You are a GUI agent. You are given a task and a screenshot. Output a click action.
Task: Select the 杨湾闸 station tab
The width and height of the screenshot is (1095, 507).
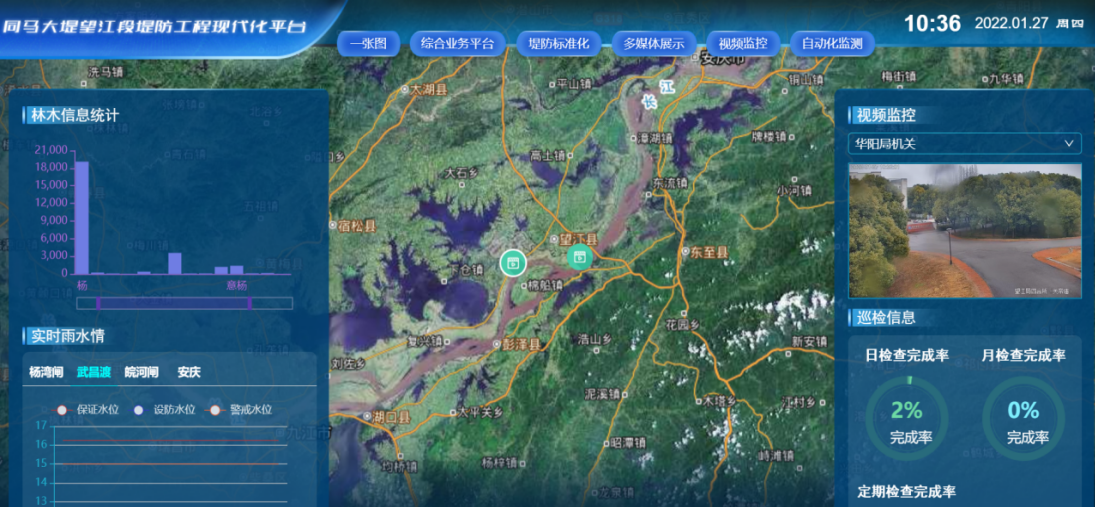pyautogui.click(x=46, y=372)
